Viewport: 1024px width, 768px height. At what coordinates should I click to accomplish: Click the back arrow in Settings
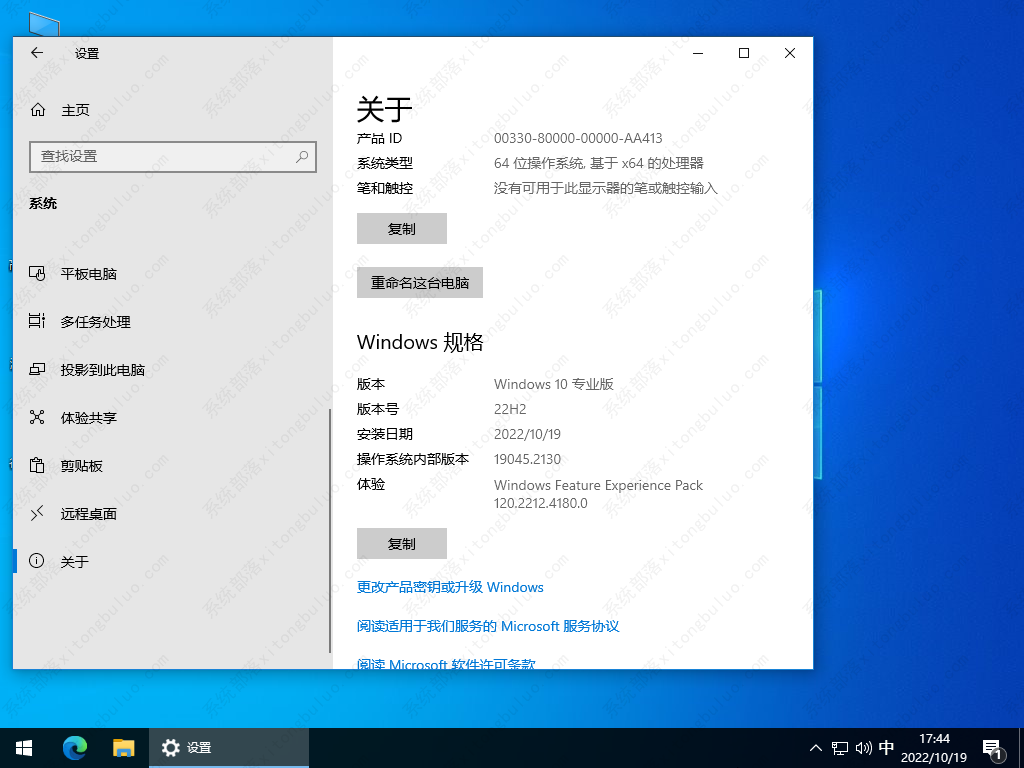[36, 53]
